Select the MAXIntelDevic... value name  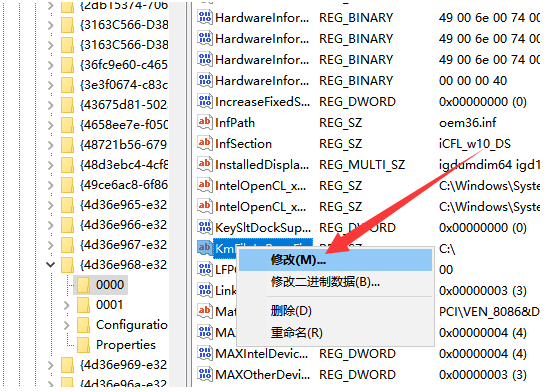[262, 354]
